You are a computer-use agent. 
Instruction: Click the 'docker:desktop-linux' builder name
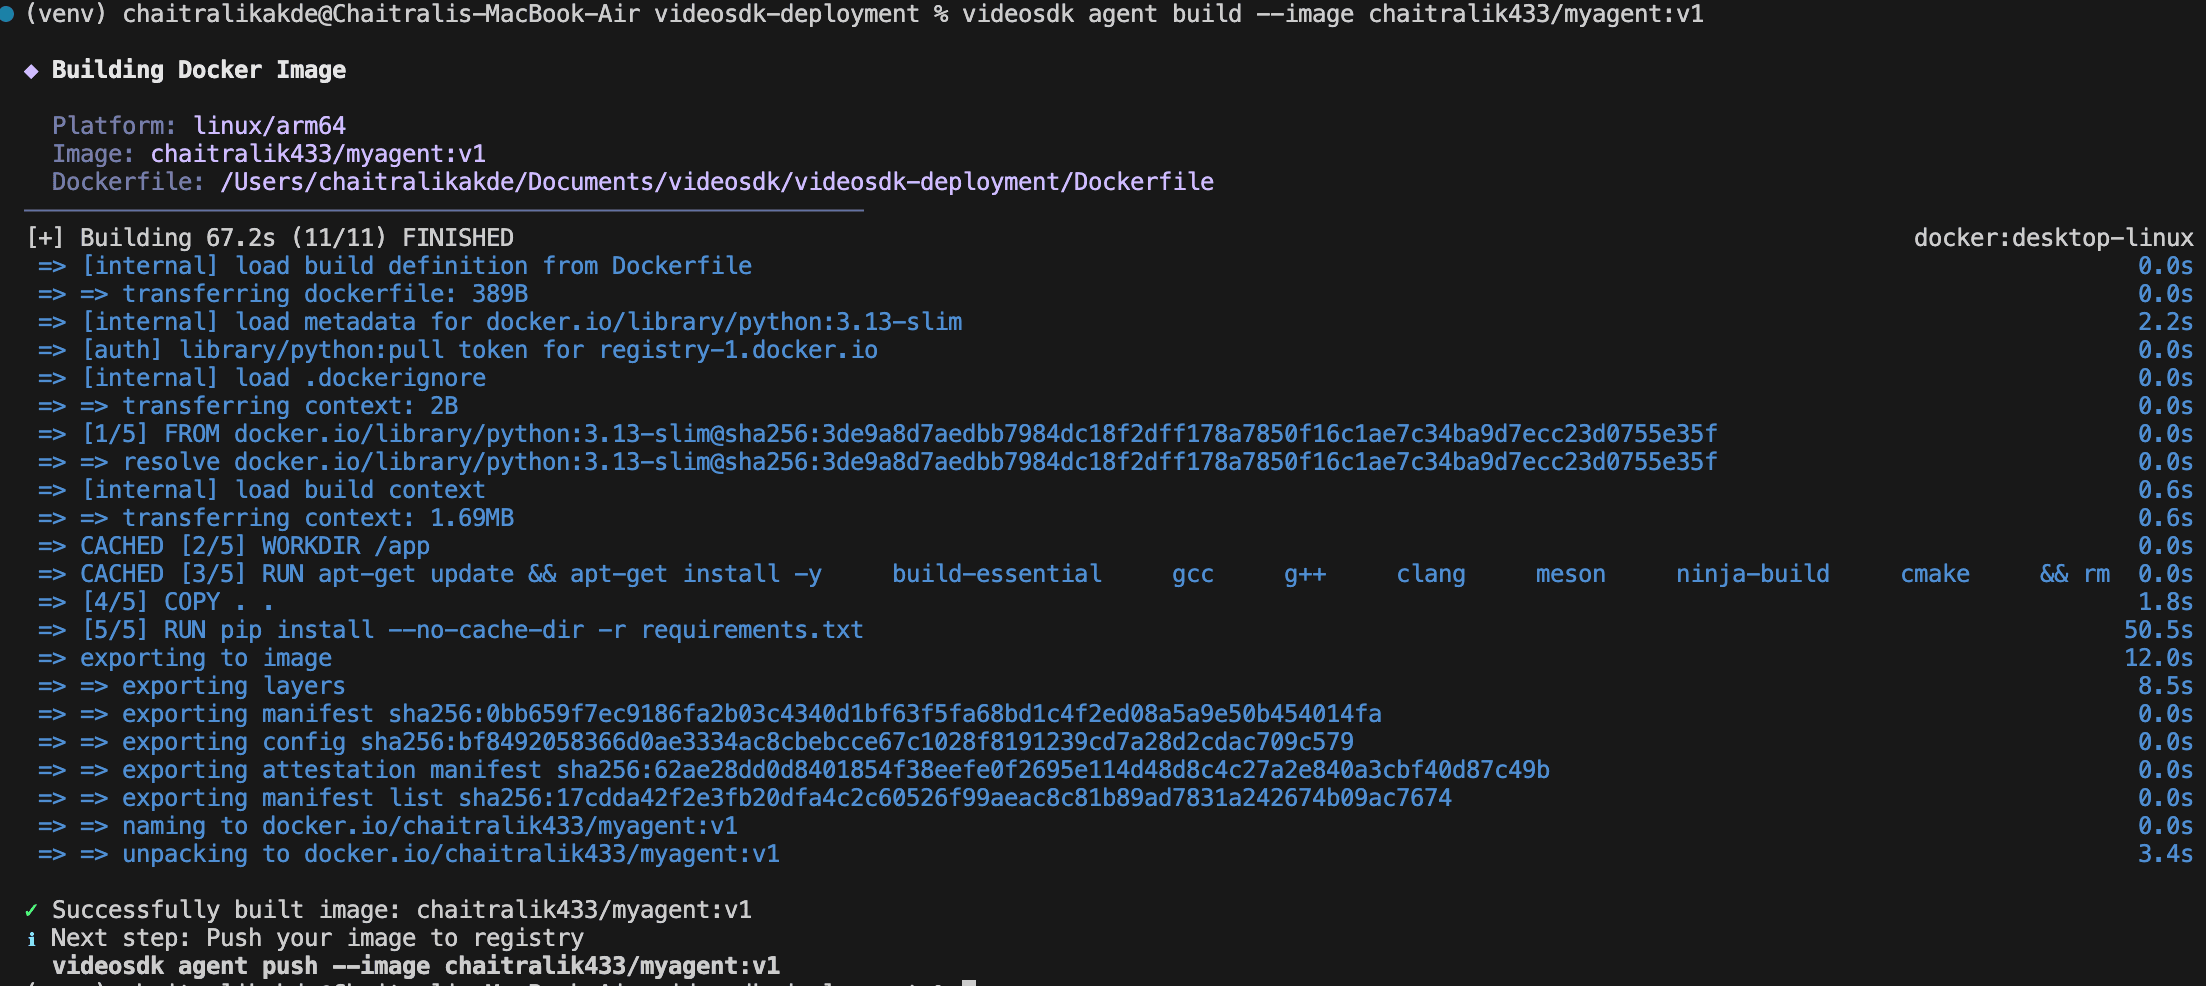tap(2053, 238)
